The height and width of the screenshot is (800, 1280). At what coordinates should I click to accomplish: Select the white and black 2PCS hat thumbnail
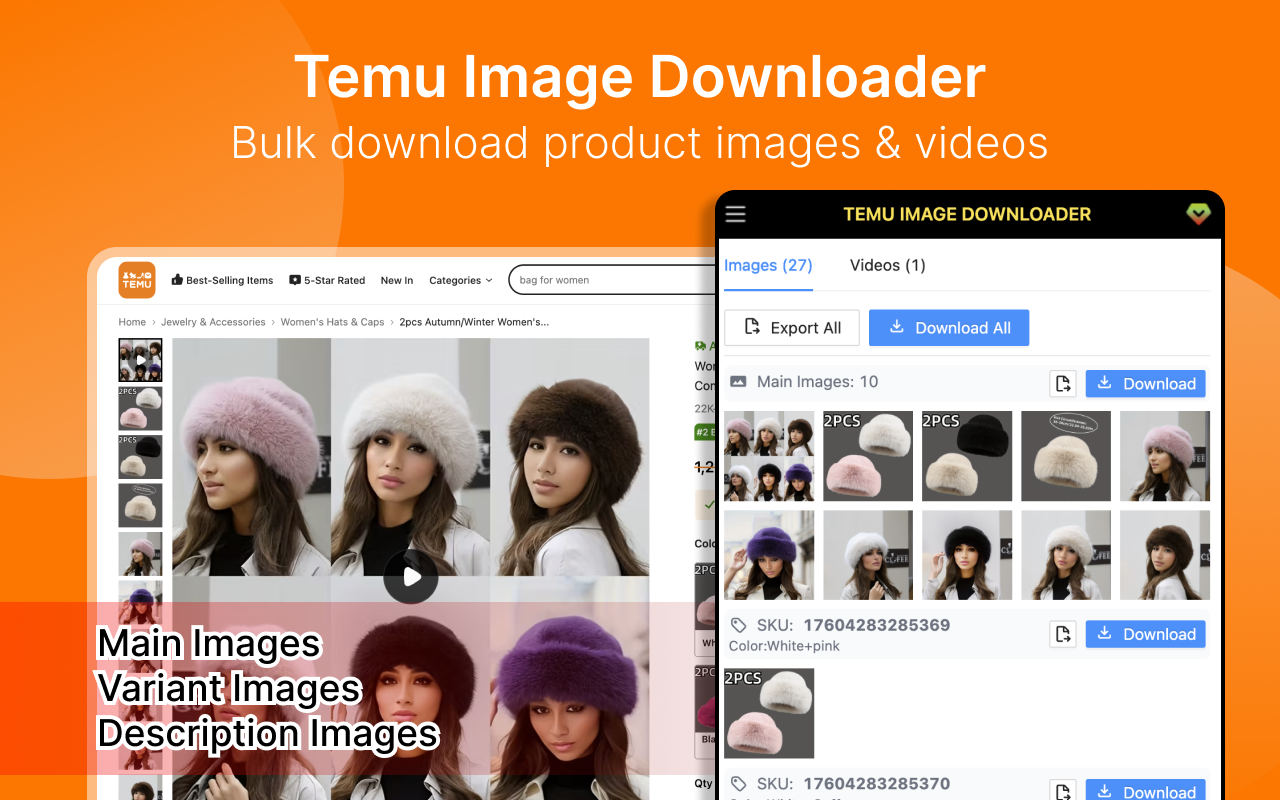pyautogui.click(x=967, y=456)
